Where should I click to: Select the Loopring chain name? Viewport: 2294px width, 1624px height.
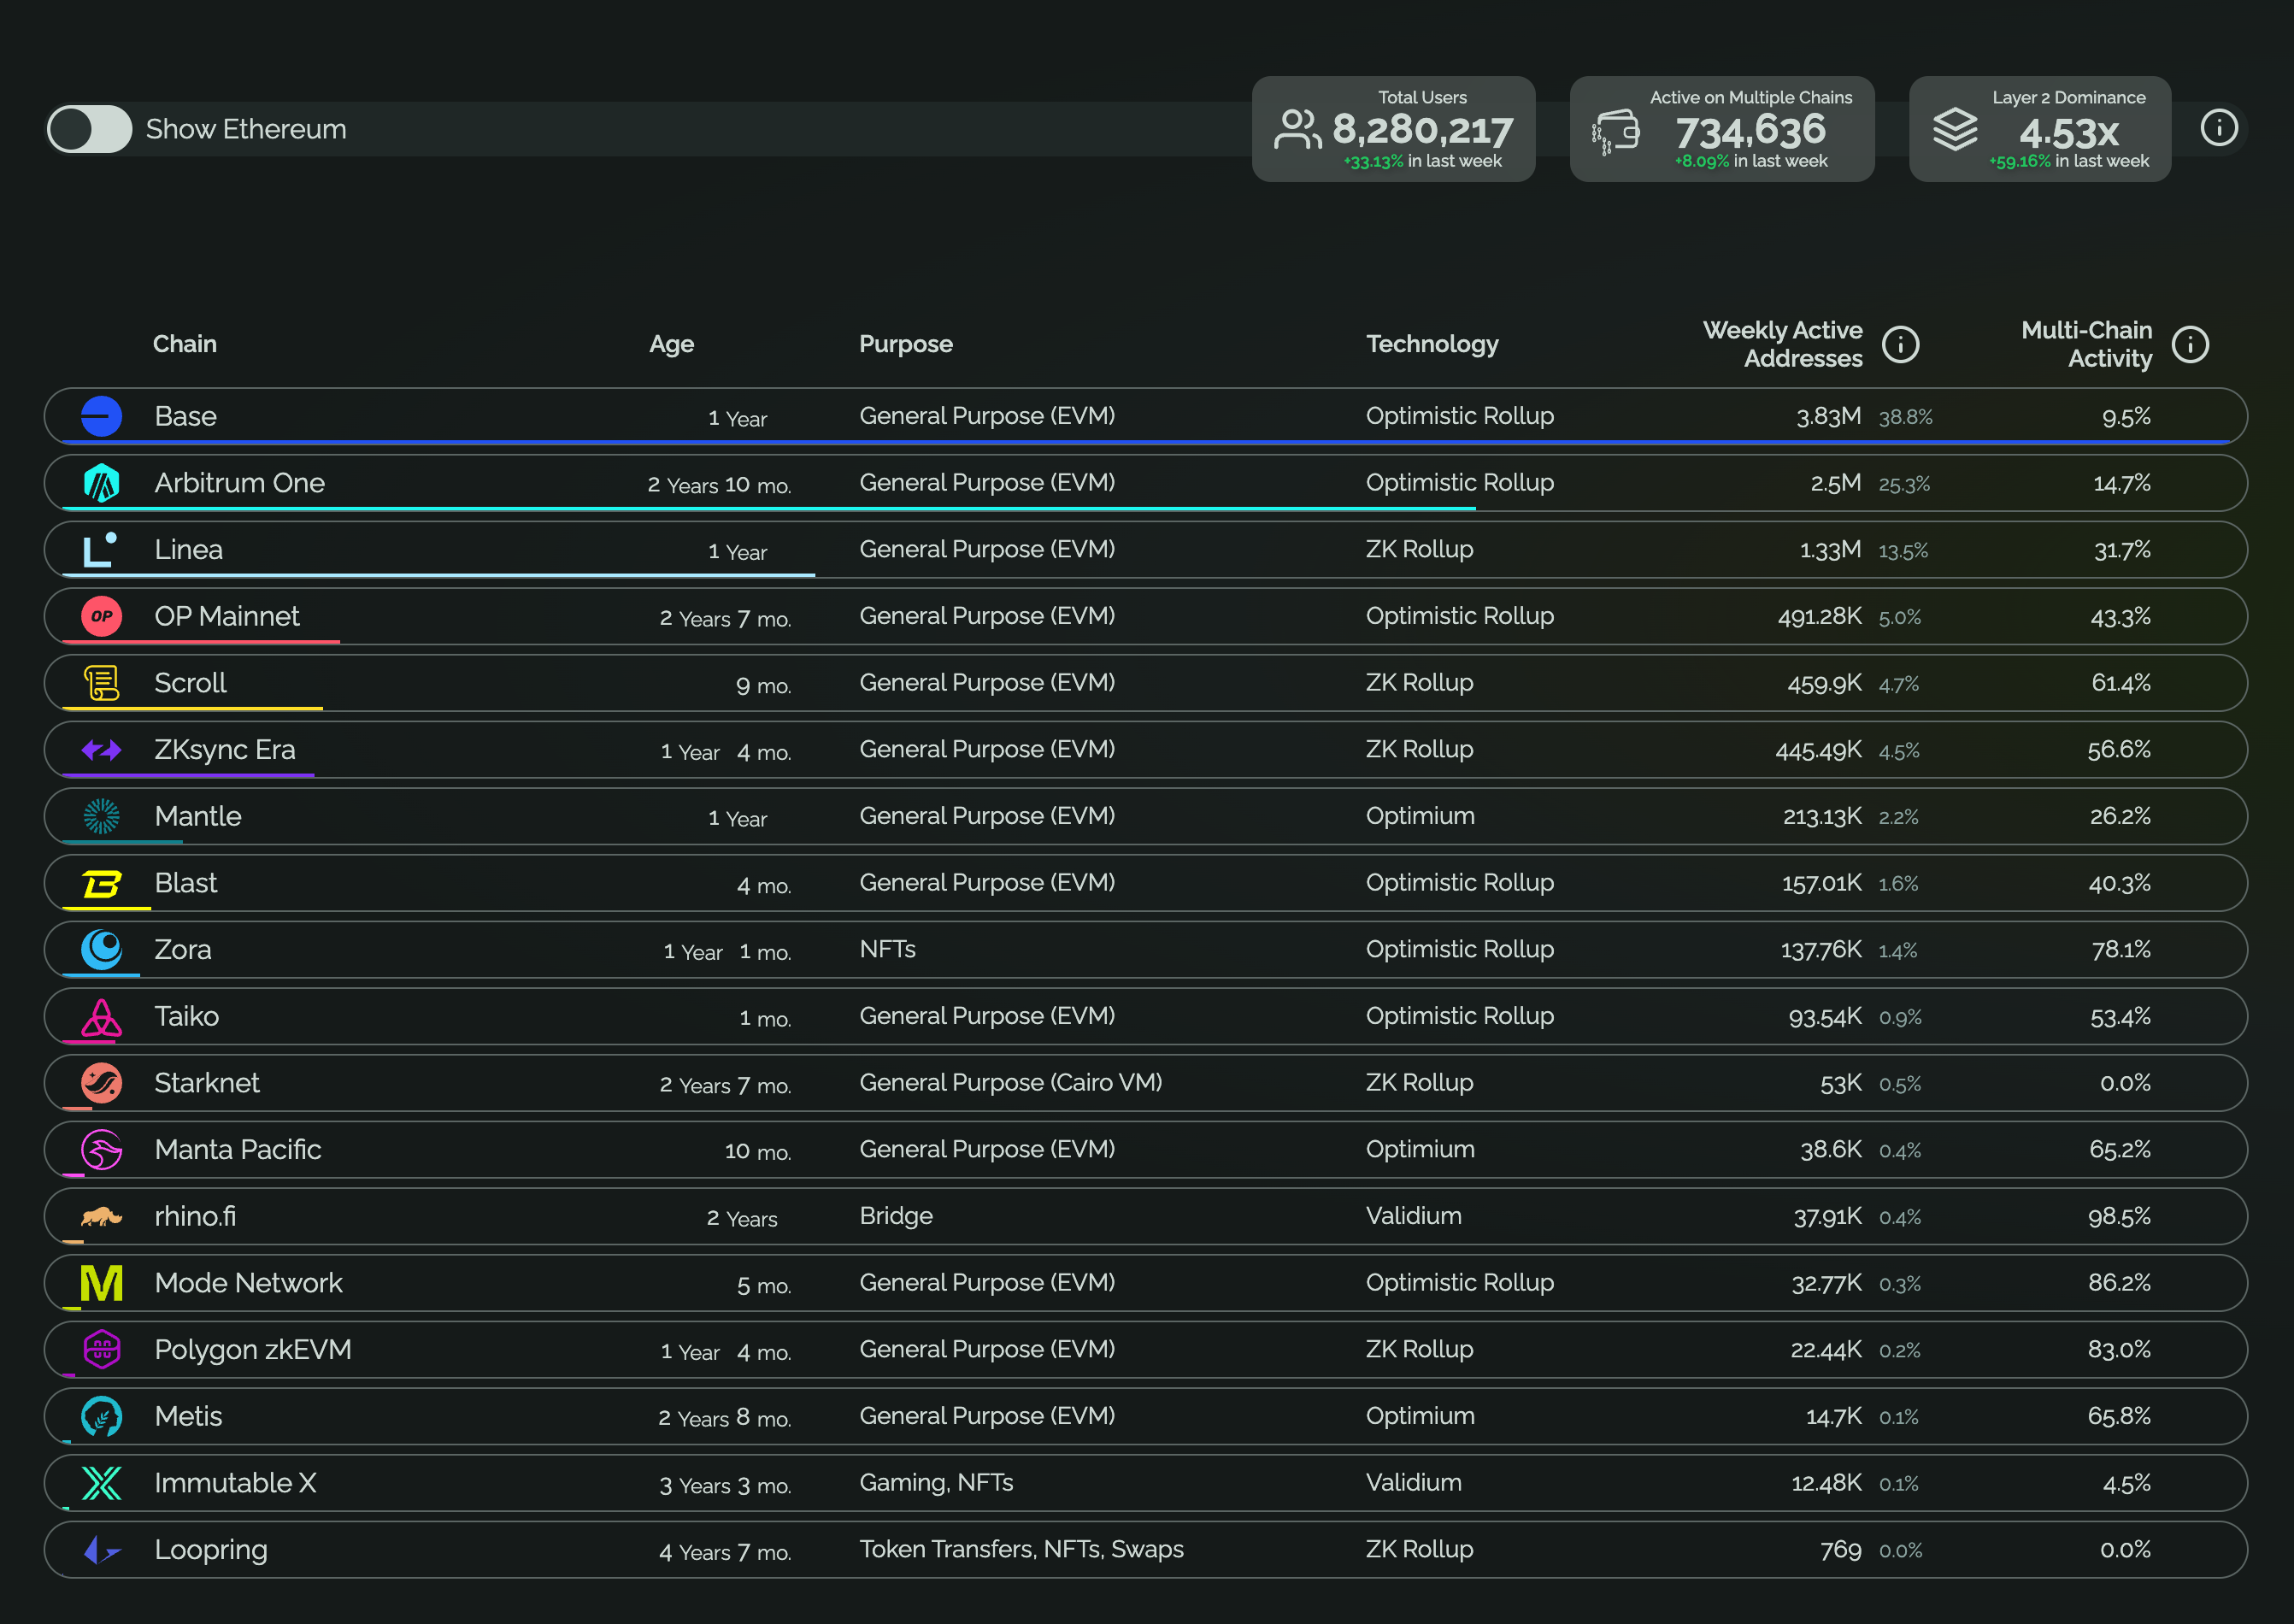coord(211,1550)
